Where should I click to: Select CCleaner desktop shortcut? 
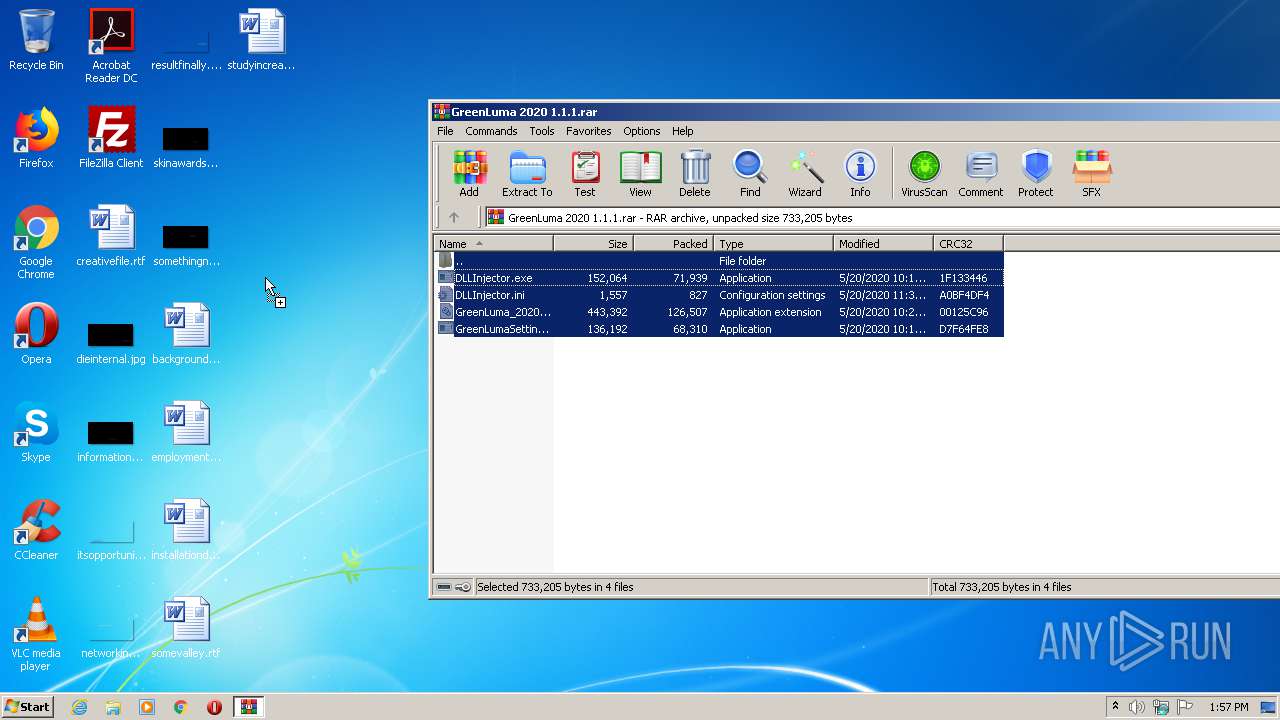pyautogui.click(x=36, y=530)
